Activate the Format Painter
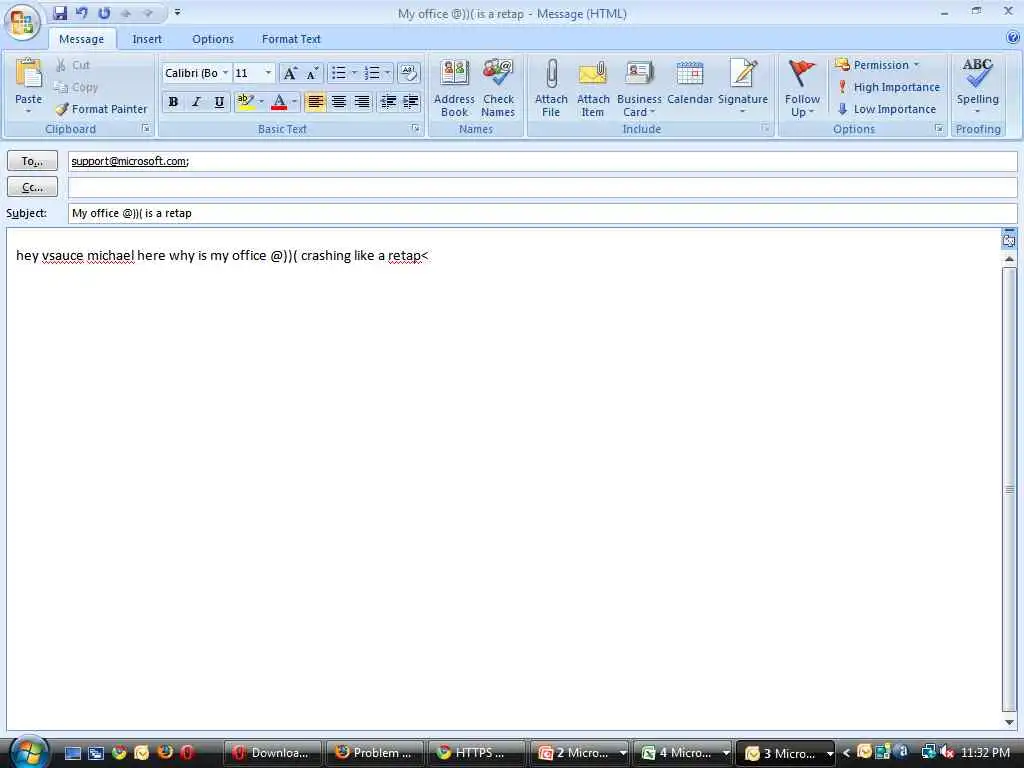The image size is (1024, 768). pyautogui.click(x=101, y=109)
